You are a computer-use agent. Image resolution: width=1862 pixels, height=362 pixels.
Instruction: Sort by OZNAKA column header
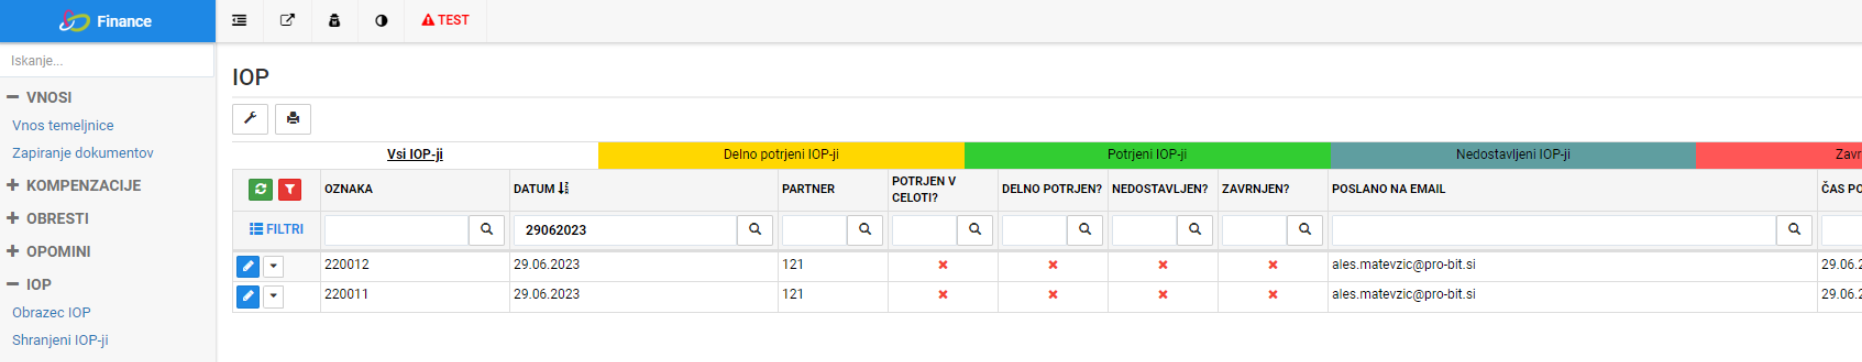[348, 189]
